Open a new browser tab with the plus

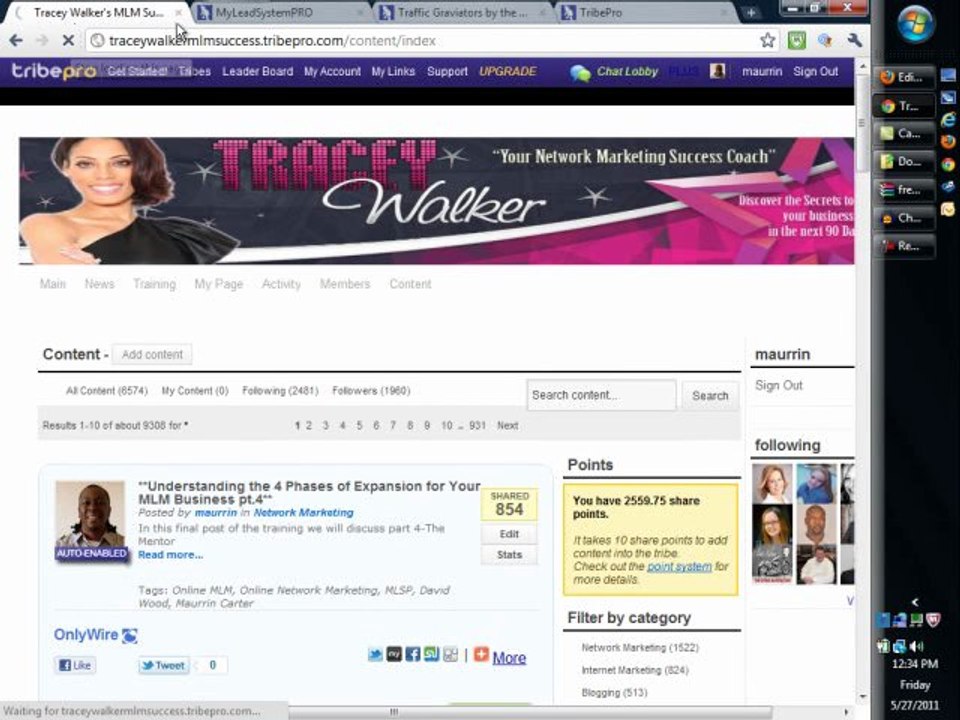pyautogui.click(x=751, y=13)
